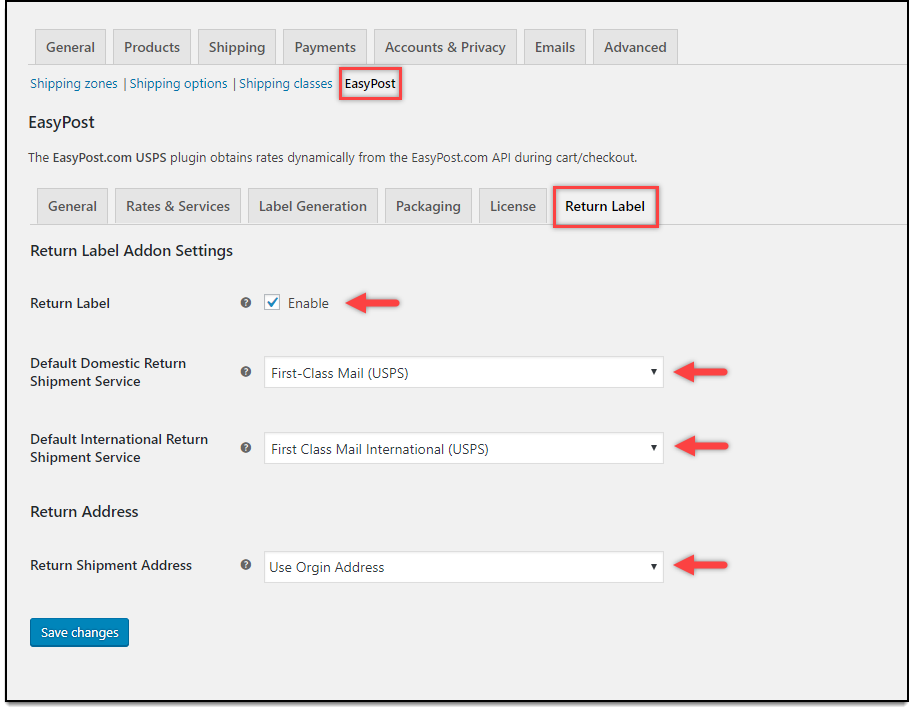Follow the Shipping zones link
The width and height of the screenshot is (914, 712).
pos(74,83)
